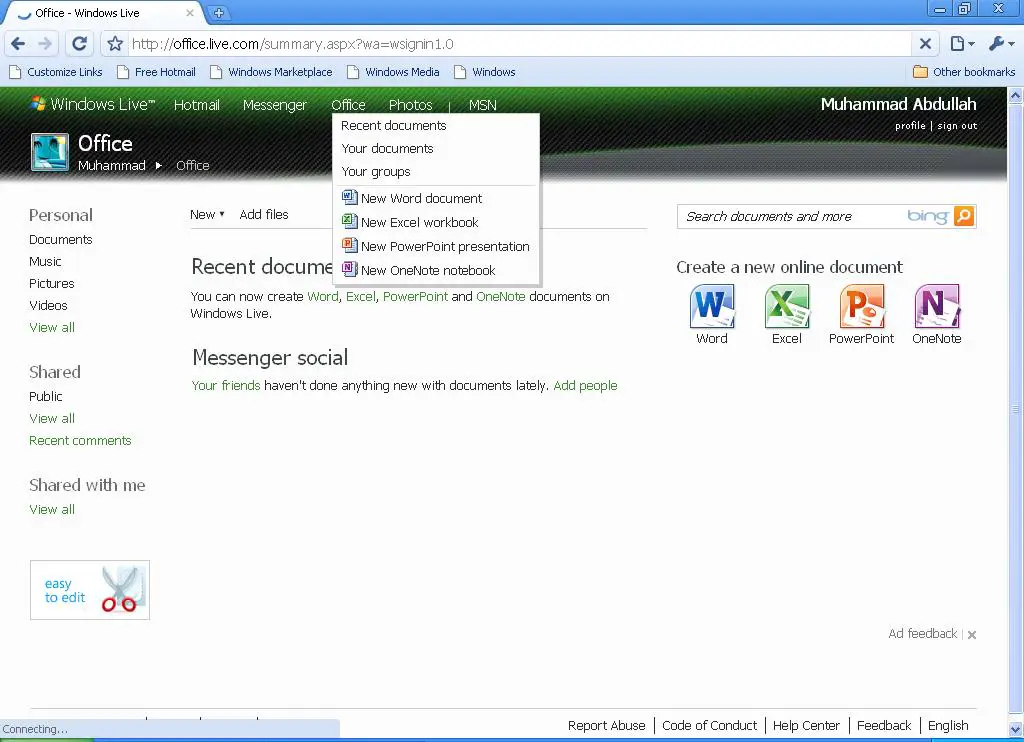Open Hotmail from the Windows Live header
Viewport: 1024px width, 742px height.
point(196,105)
